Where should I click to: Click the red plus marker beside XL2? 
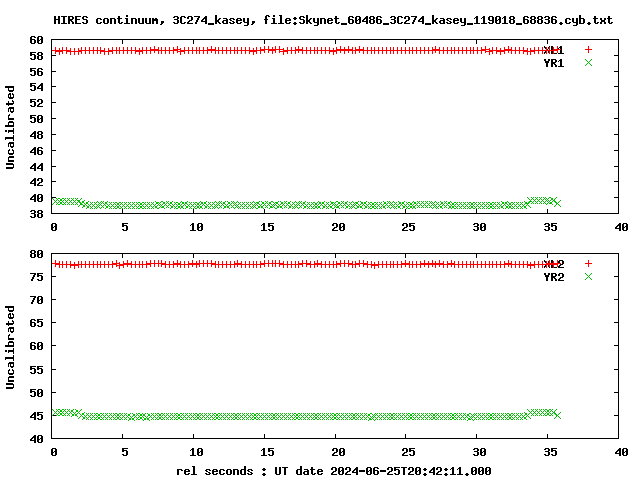pyautogui.click(x=588, y=264)
